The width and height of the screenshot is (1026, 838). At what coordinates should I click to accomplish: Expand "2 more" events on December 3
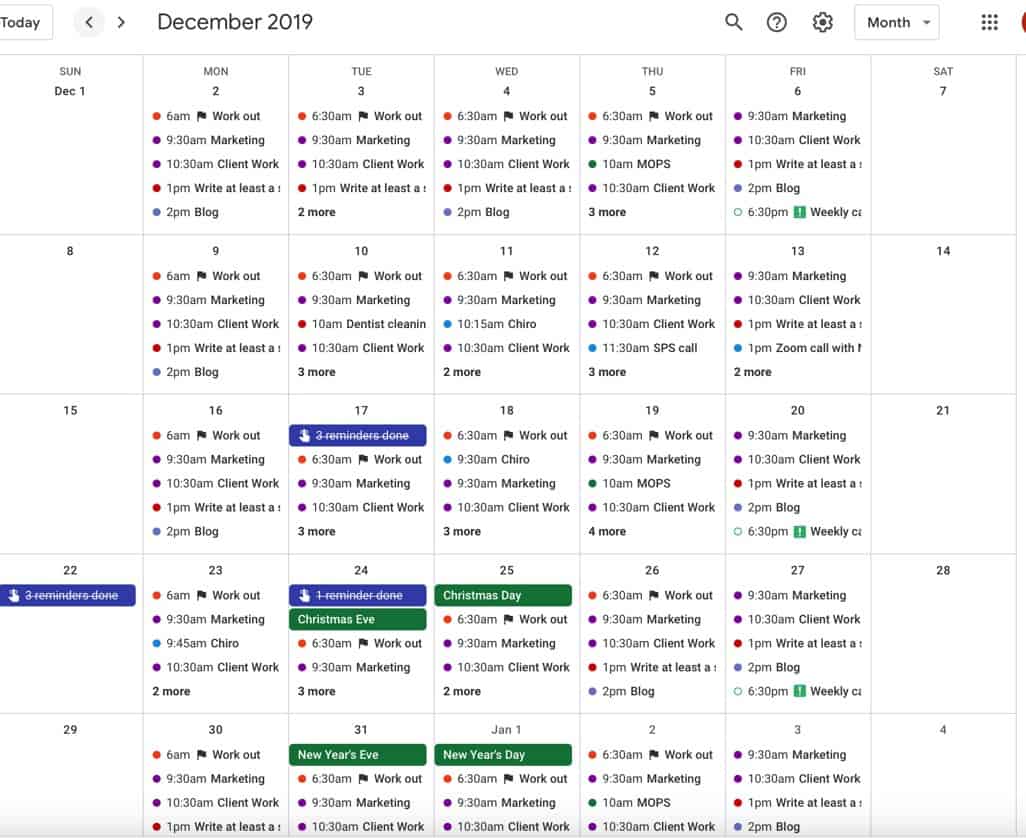[x=317, y=212]
